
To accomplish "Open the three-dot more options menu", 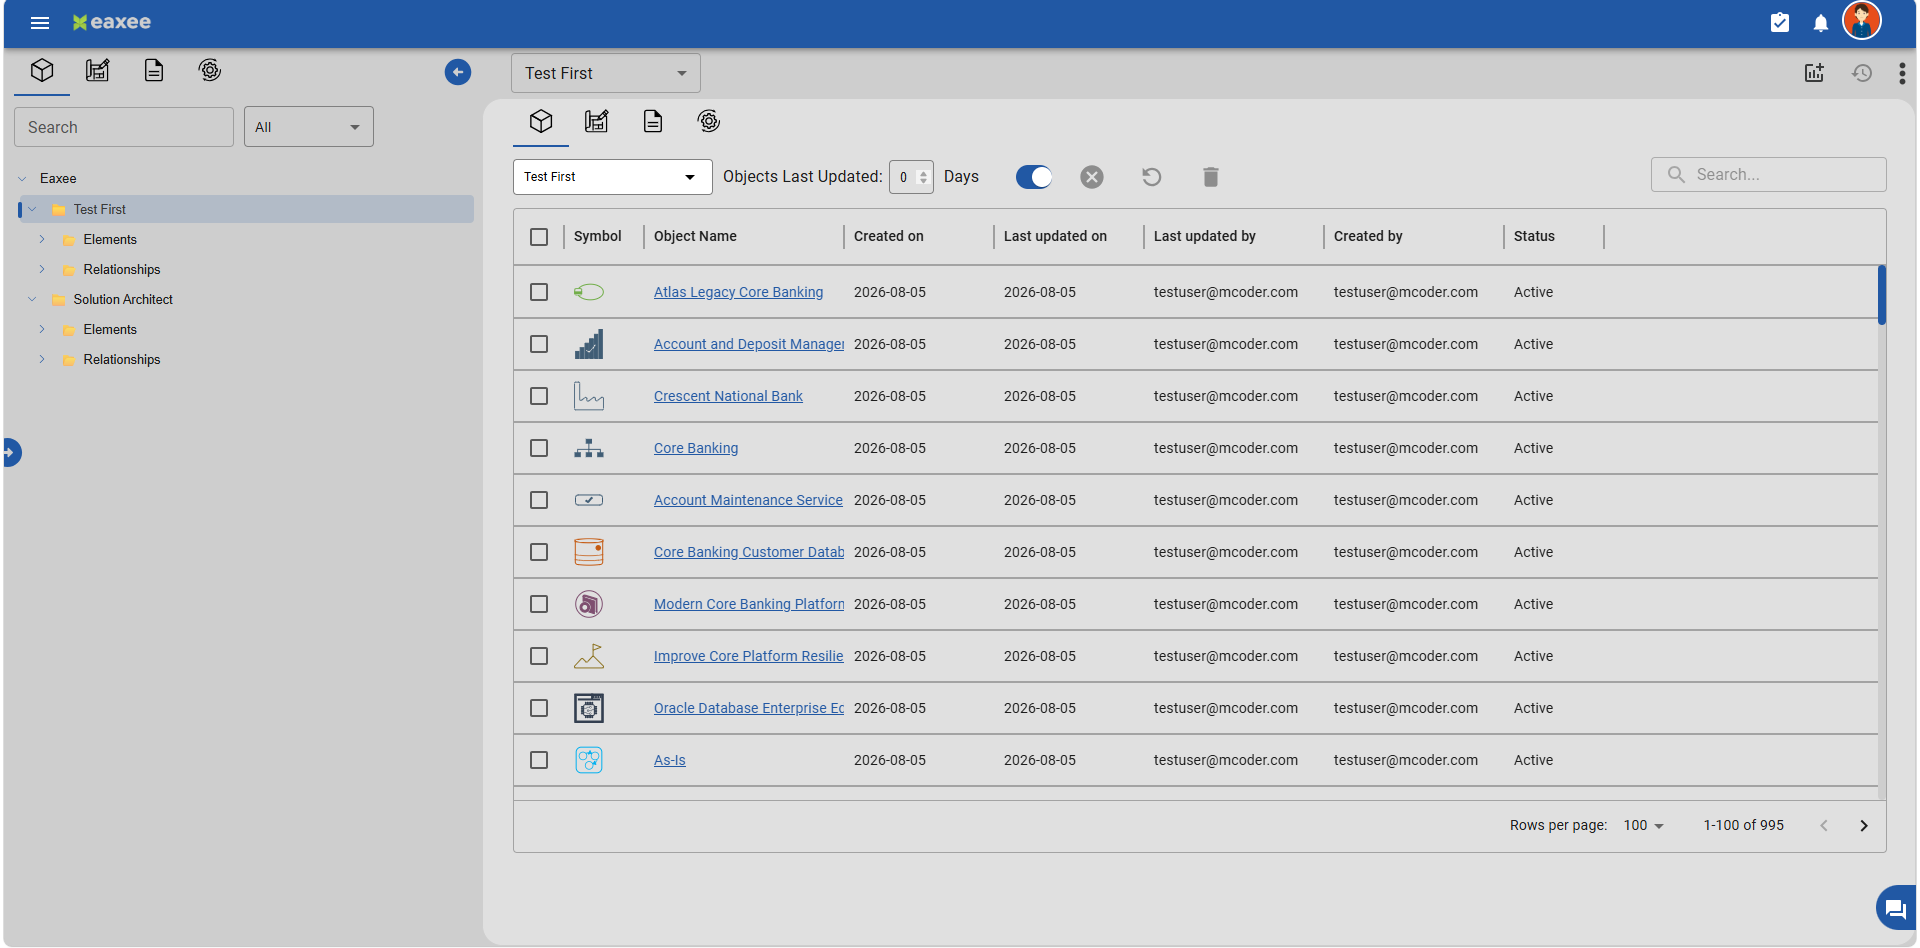I will click(1902, 73).
